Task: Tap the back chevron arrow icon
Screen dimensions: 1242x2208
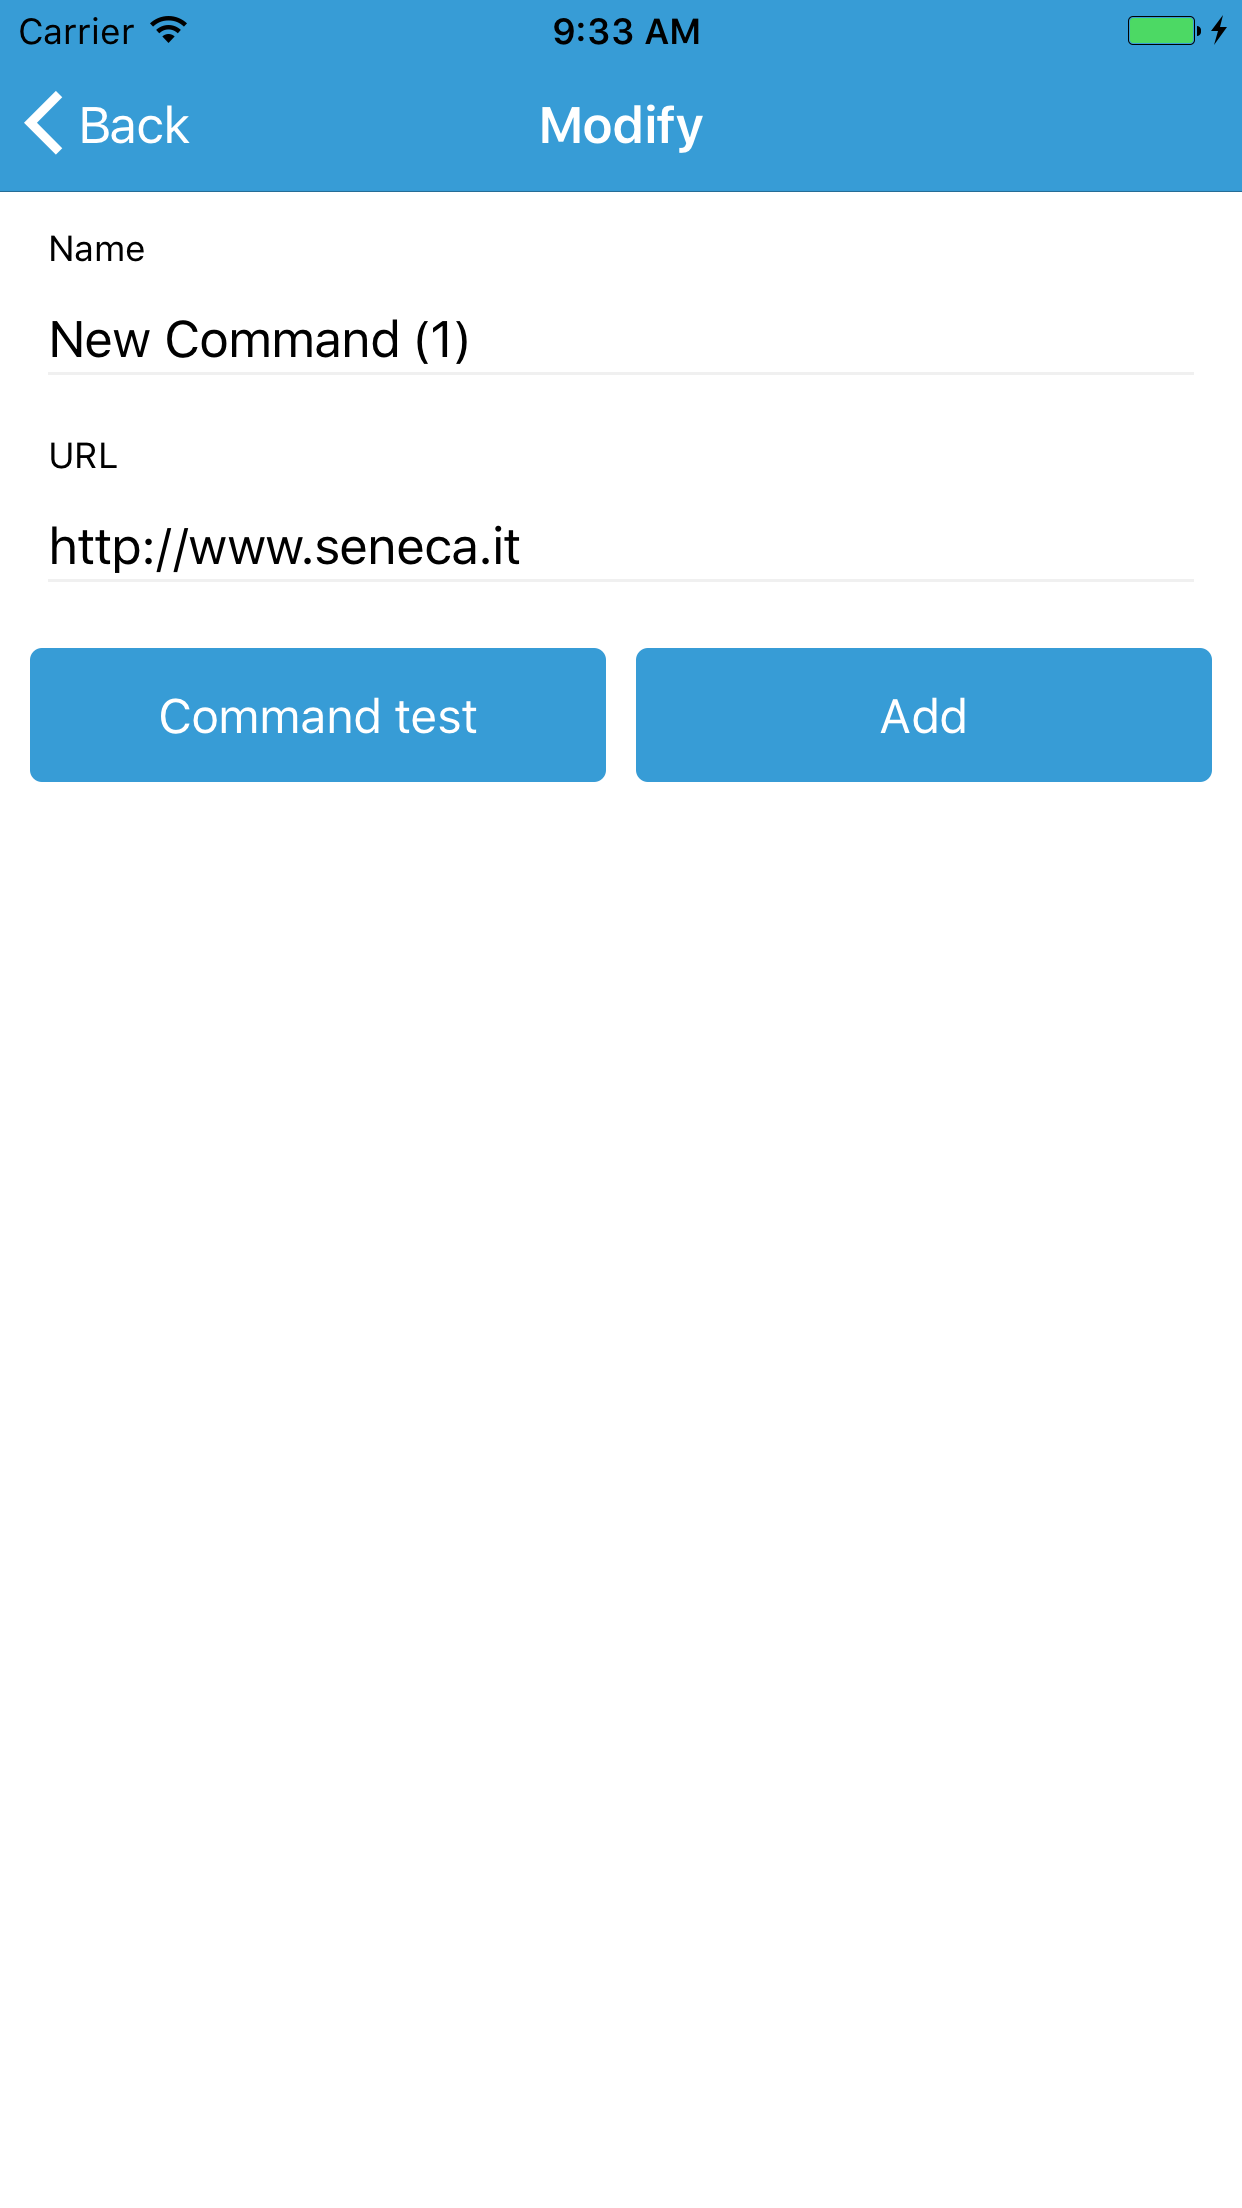Action: click(43, 124)
